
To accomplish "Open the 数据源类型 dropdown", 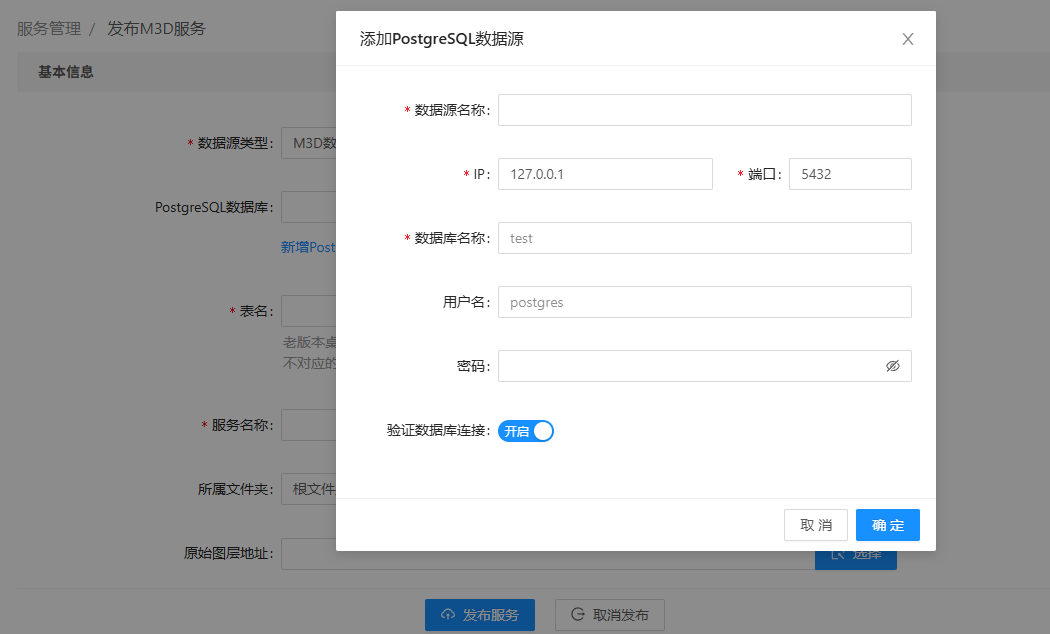I will click(x=308, y=143).
